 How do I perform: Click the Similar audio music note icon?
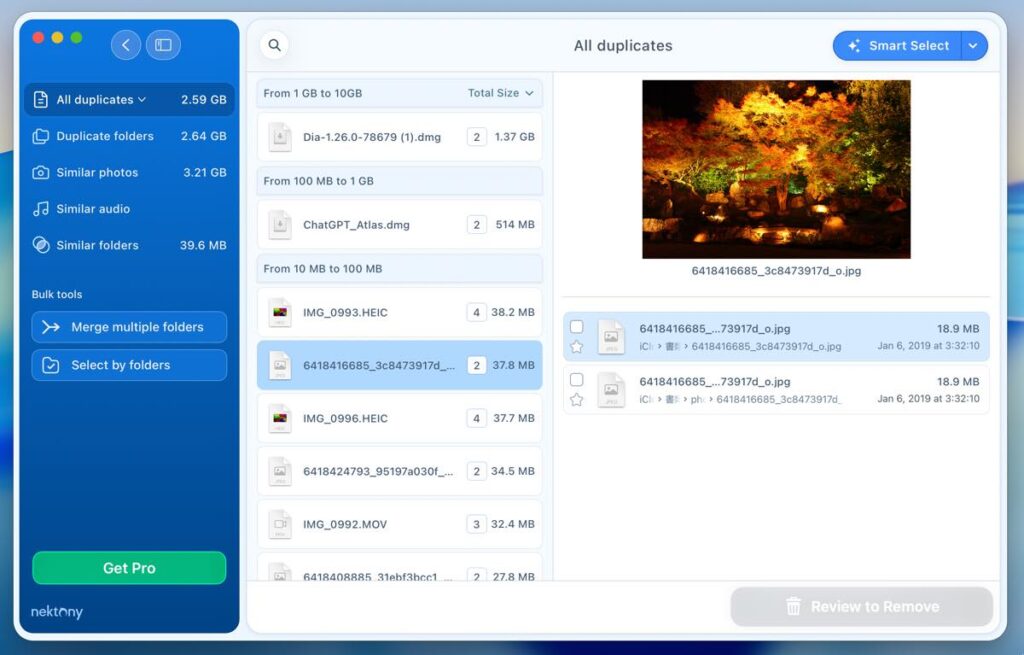[40, 209]
